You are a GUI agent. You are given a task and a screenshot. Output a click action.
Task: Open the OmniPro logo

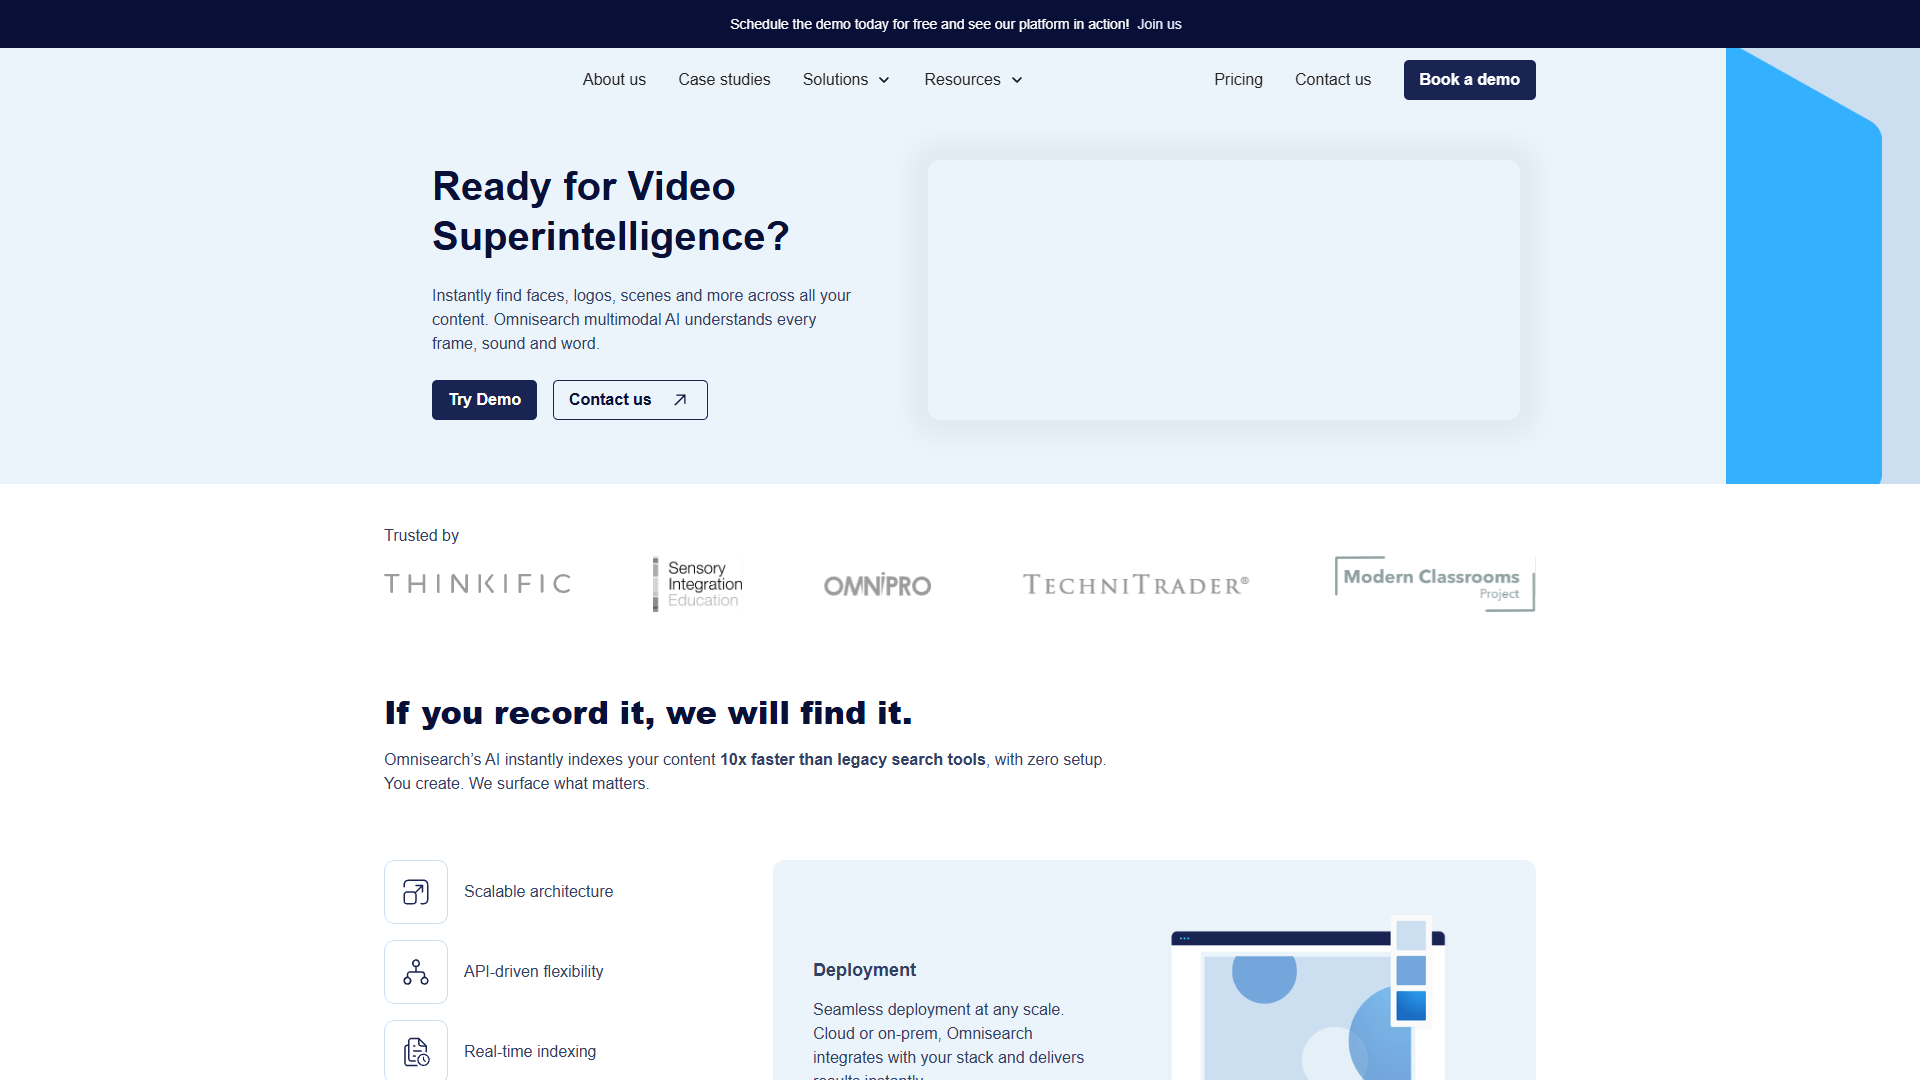tap(877, 585)
